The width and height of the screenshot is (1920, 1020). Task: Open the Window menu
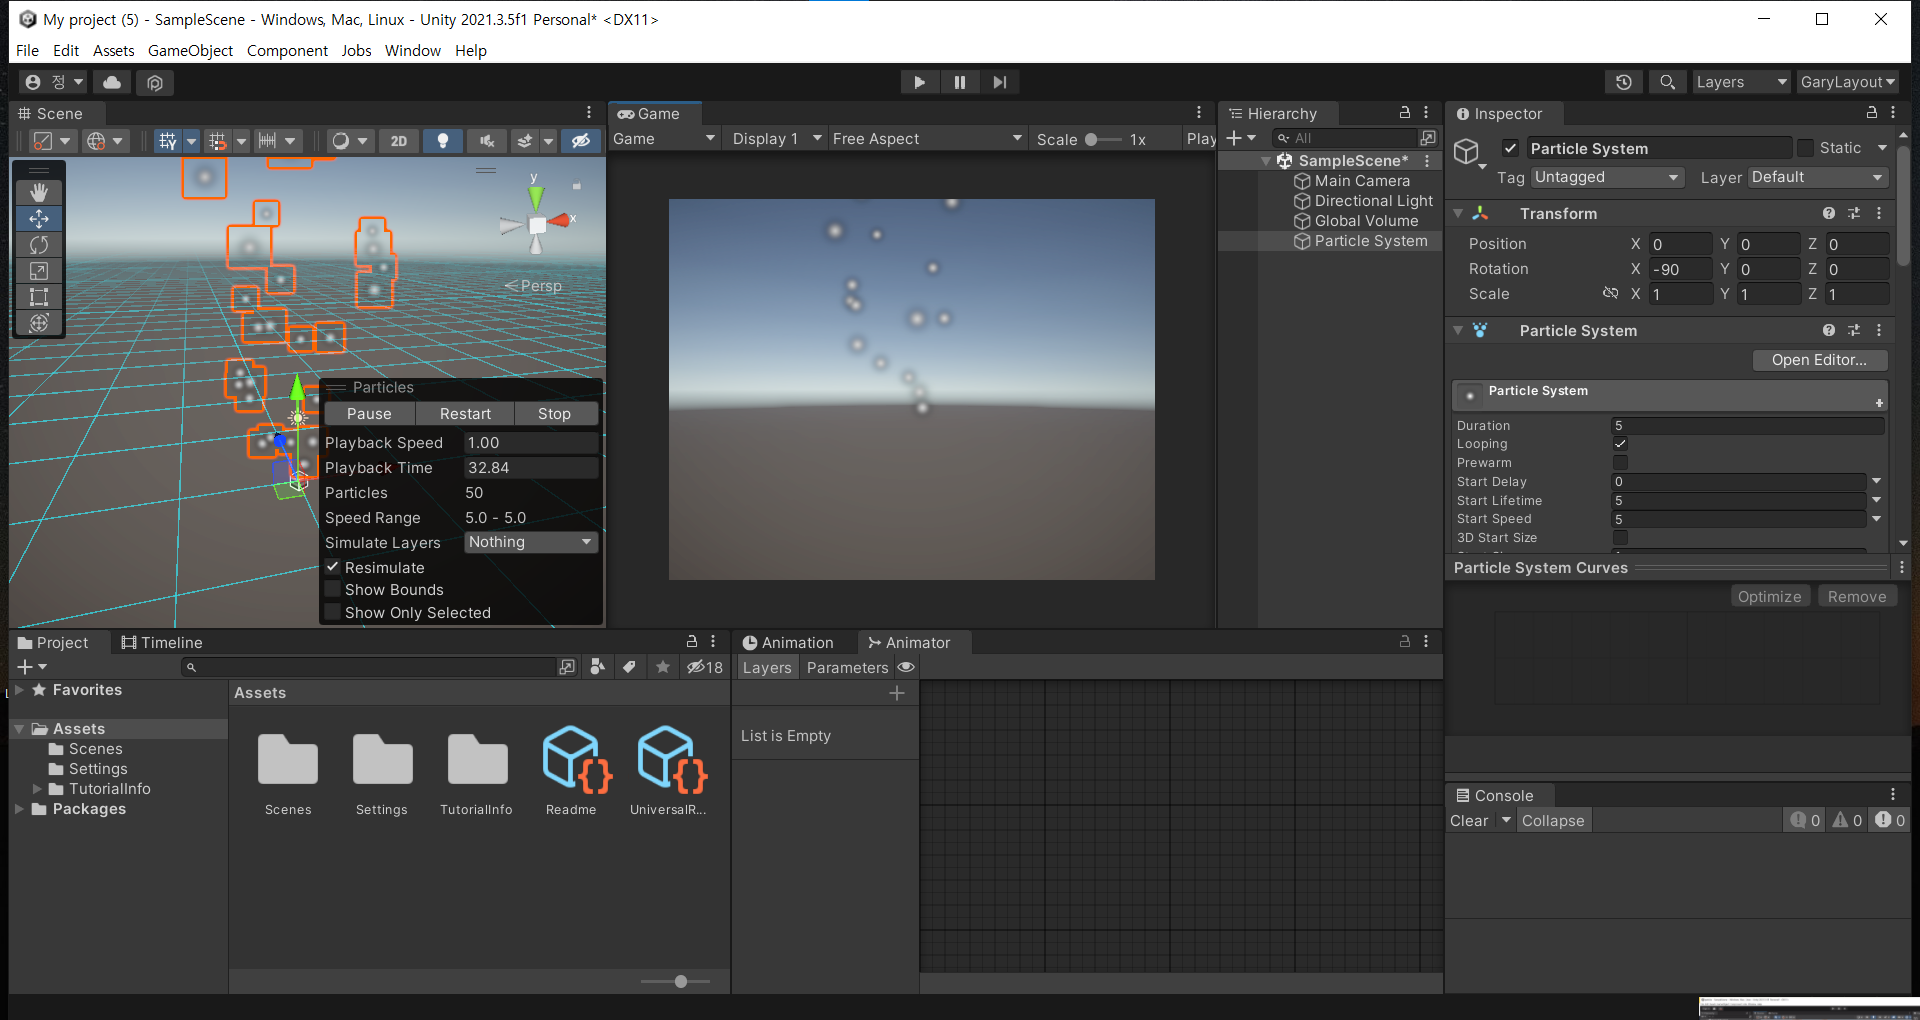click(413, 50)
